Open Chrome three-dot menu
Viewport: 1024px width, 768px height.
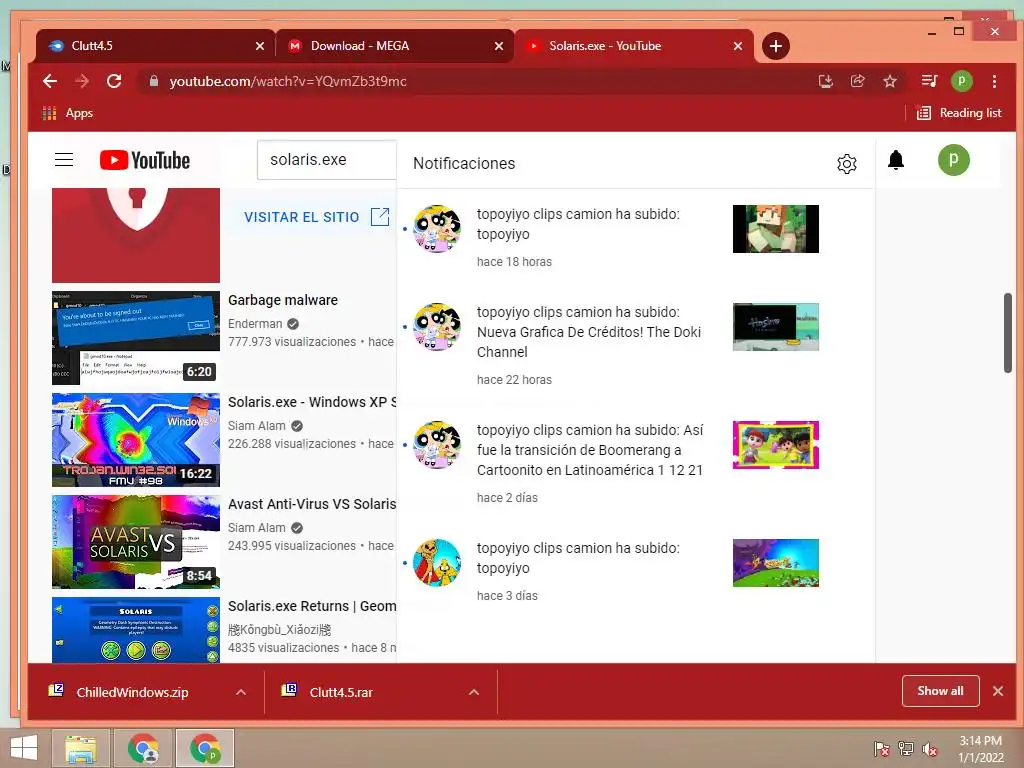tap(994, 81)
